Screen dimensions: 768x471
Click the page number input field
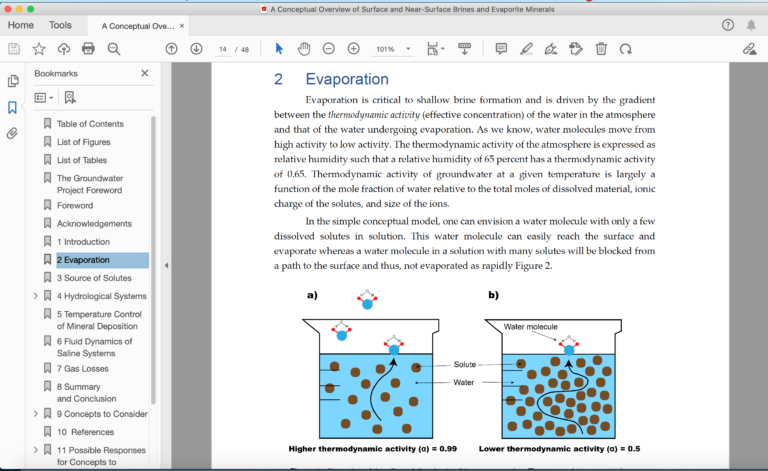223,48
